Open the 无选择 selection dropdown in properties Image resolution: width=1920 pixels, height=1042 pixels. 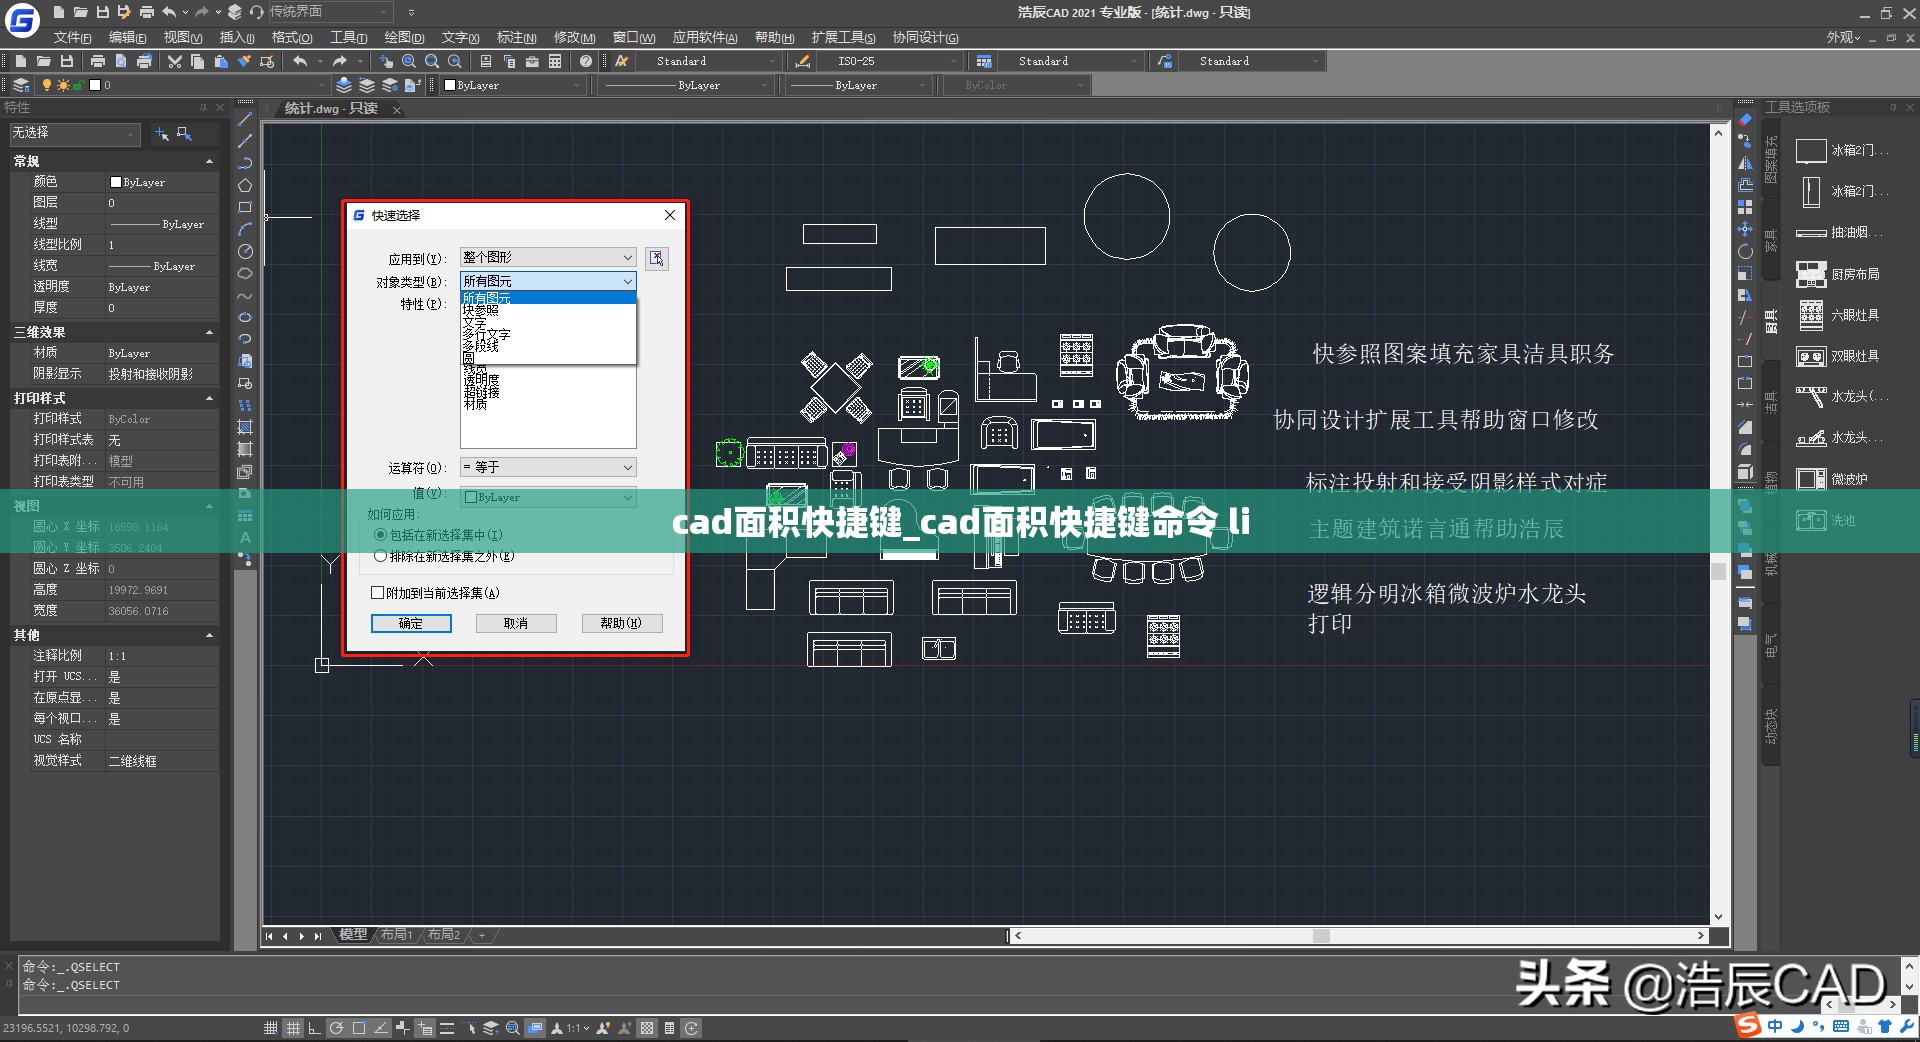[75, 133]
